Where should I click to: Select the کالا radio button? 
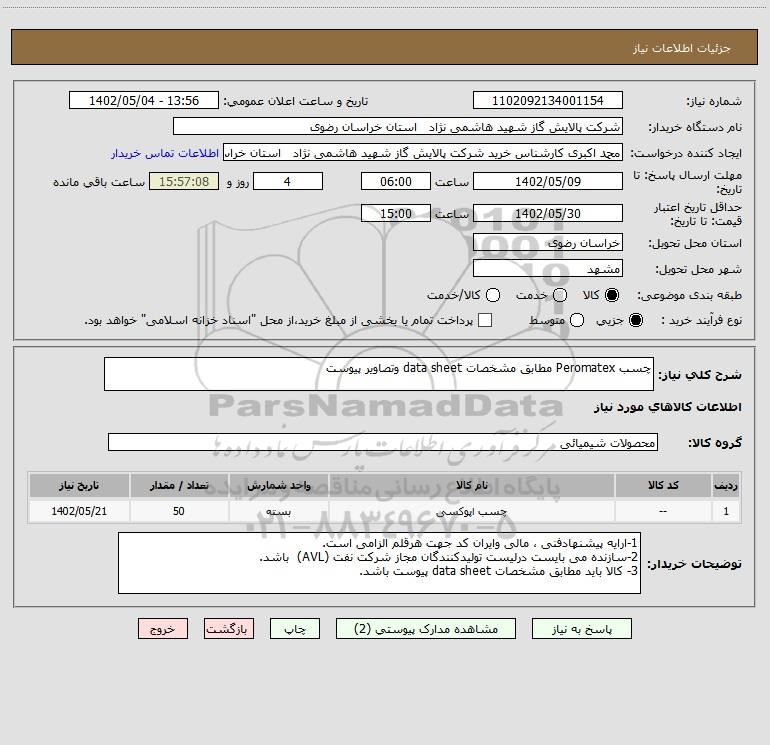(612, 295)
